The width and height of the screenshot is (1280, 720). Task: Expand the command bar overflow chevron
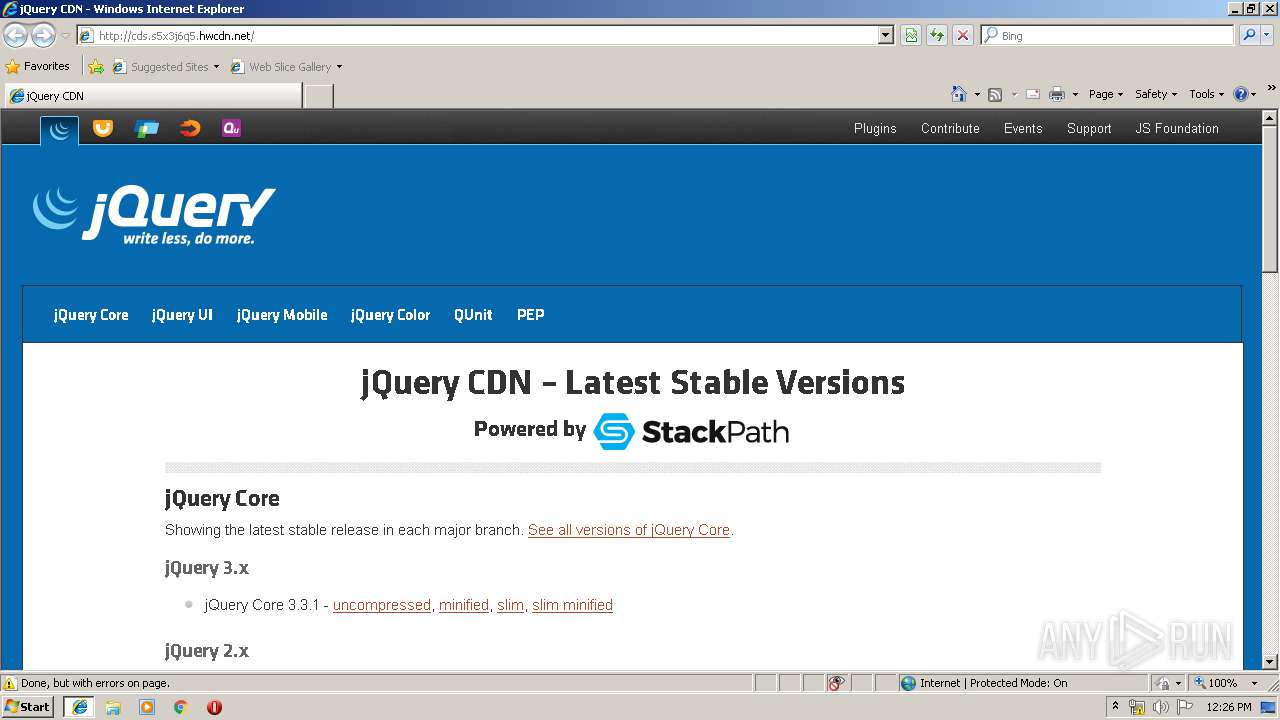coord(1272,89)
